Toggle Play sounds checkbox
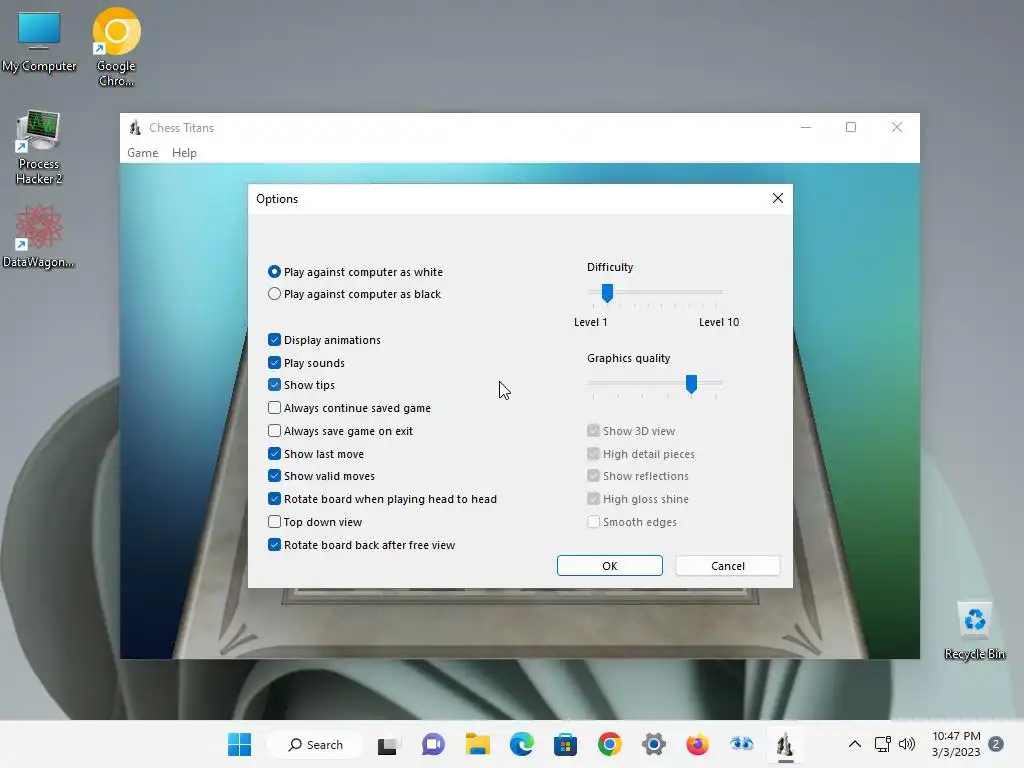Viewport: 1024px width, 768px height. tap(274, 362)
